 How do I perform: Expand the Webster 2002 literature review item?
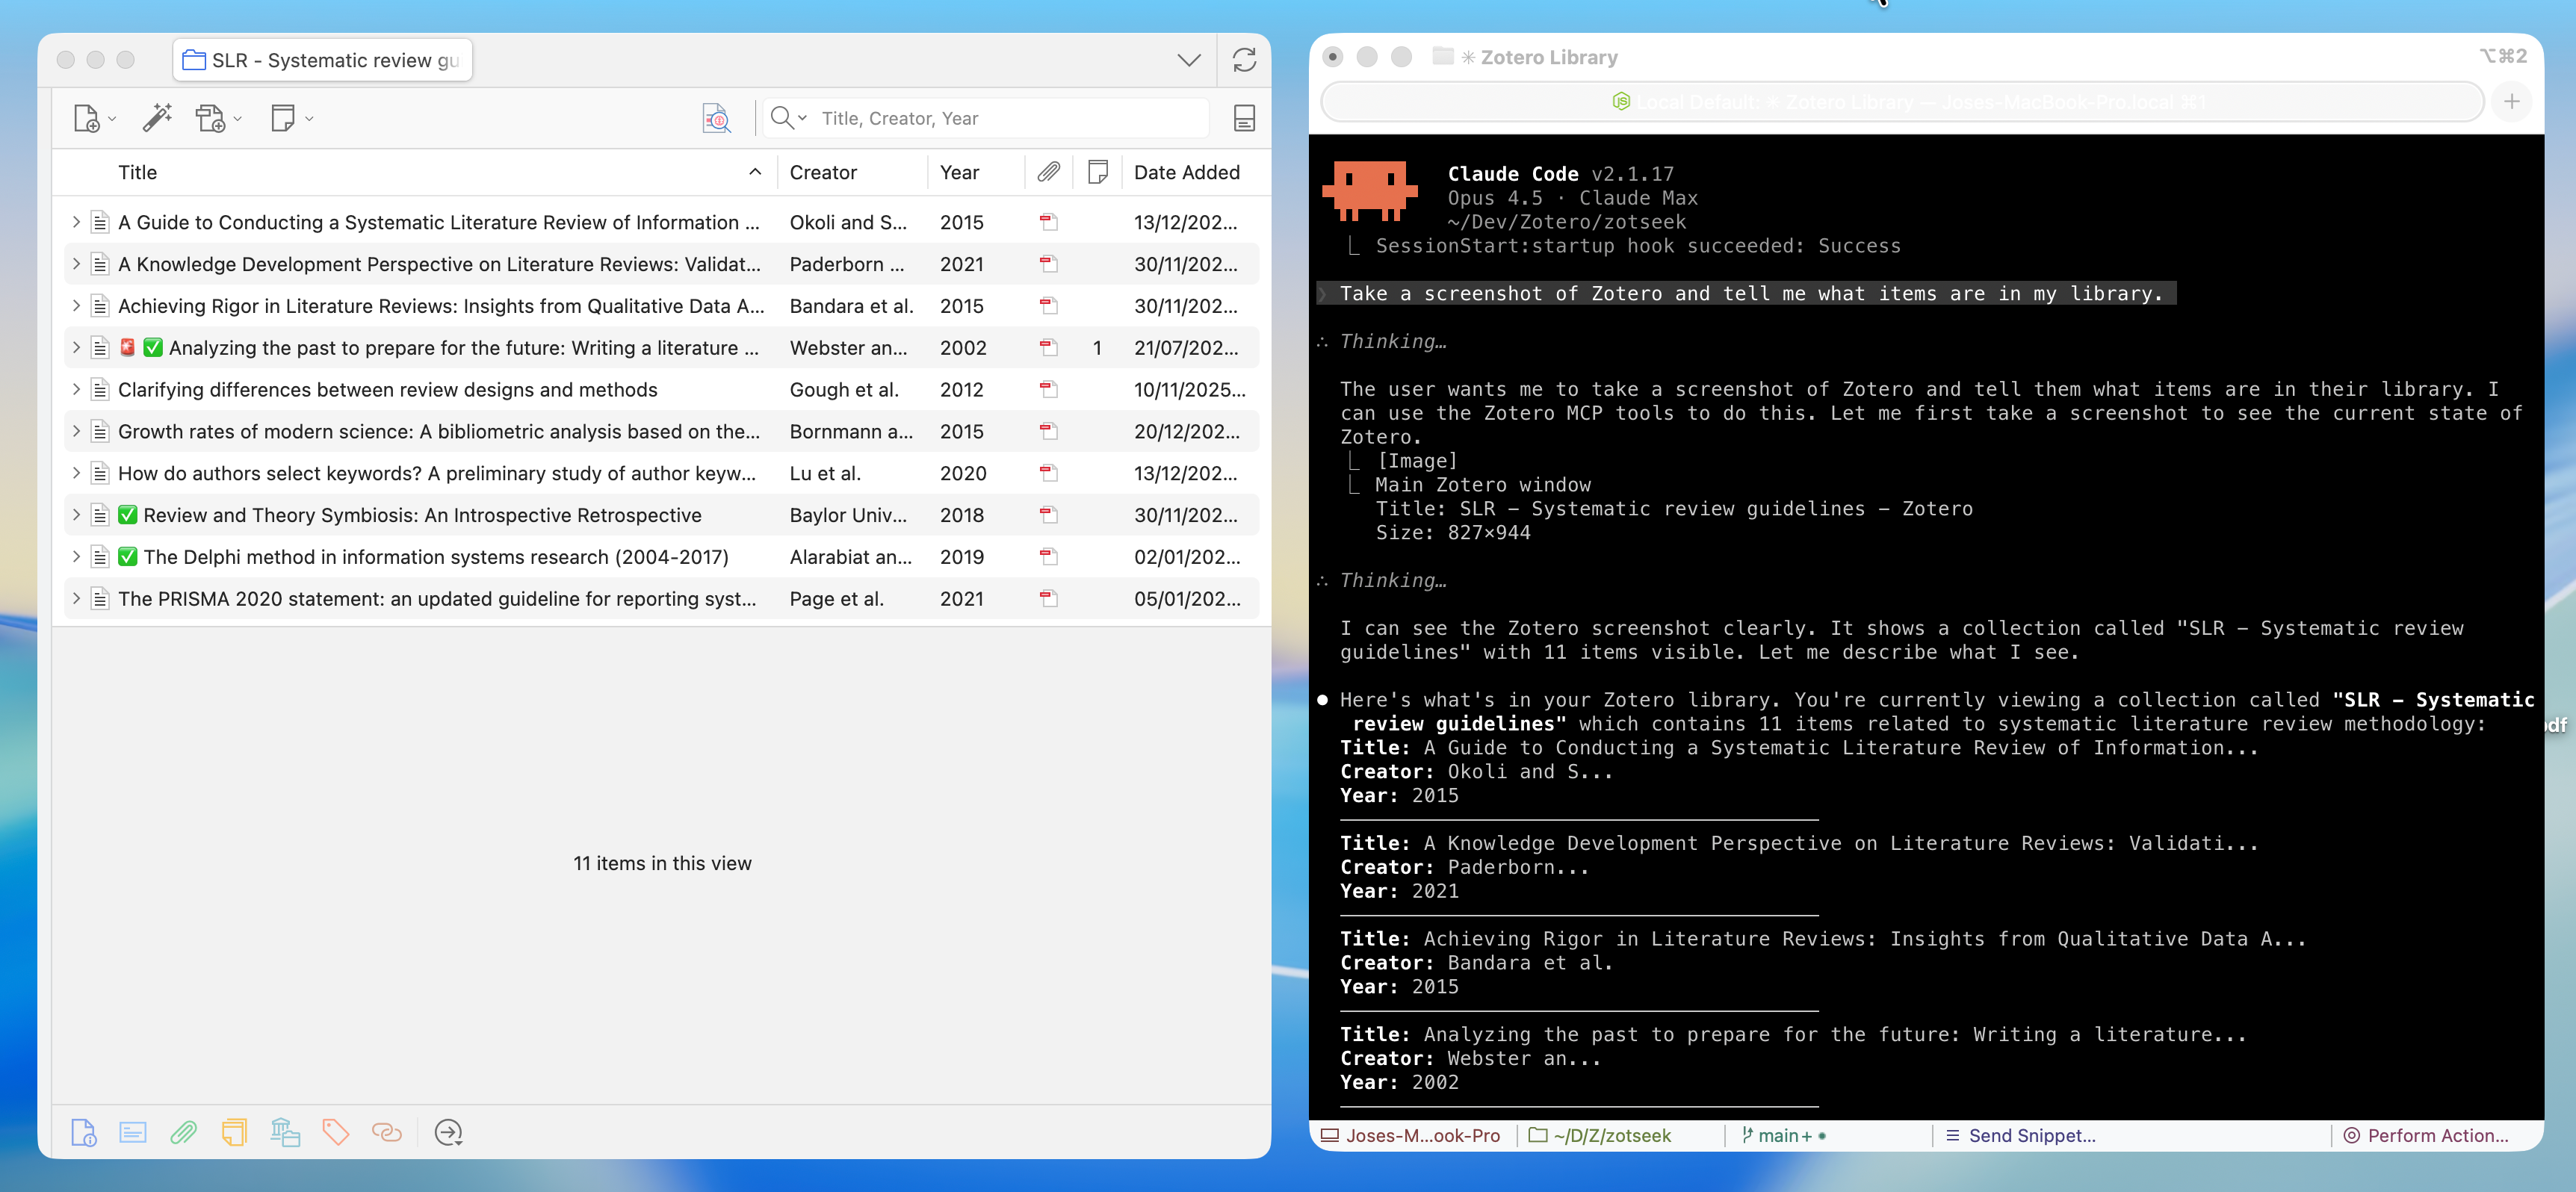(x=76, y=348)
